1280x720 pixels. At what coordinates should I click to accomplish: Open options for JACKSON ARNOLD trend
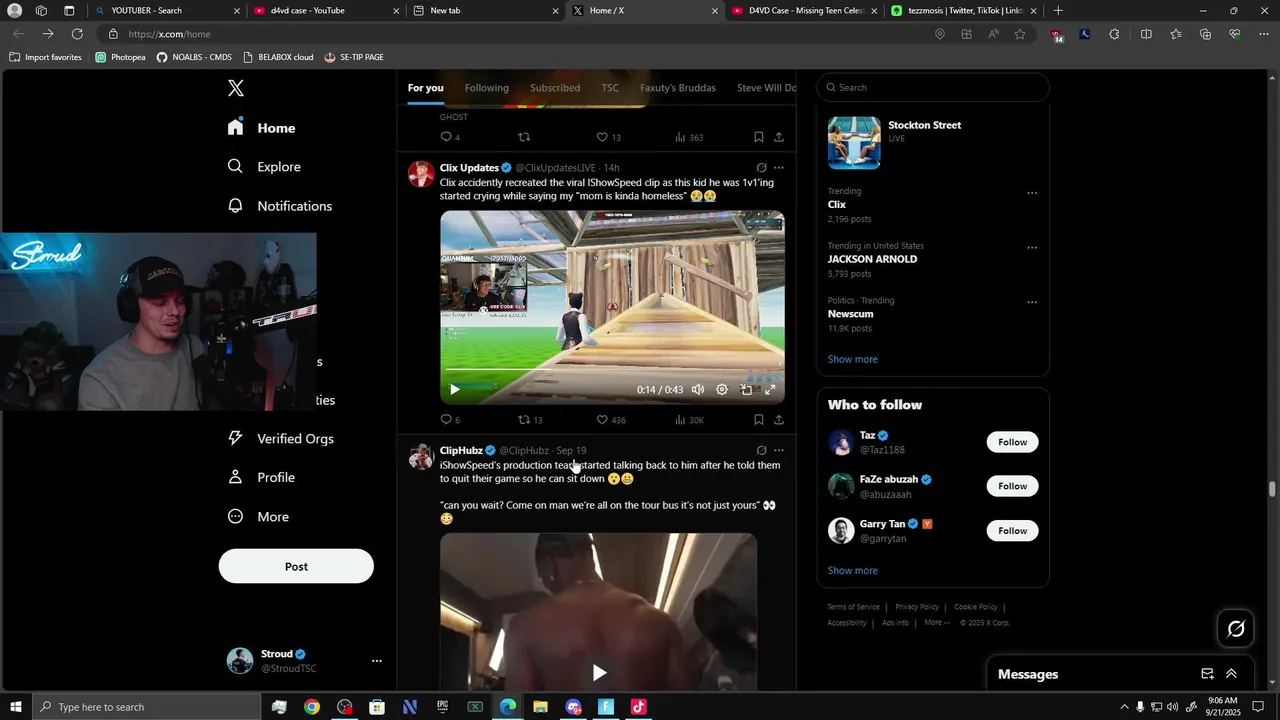tap(1032, 248)
